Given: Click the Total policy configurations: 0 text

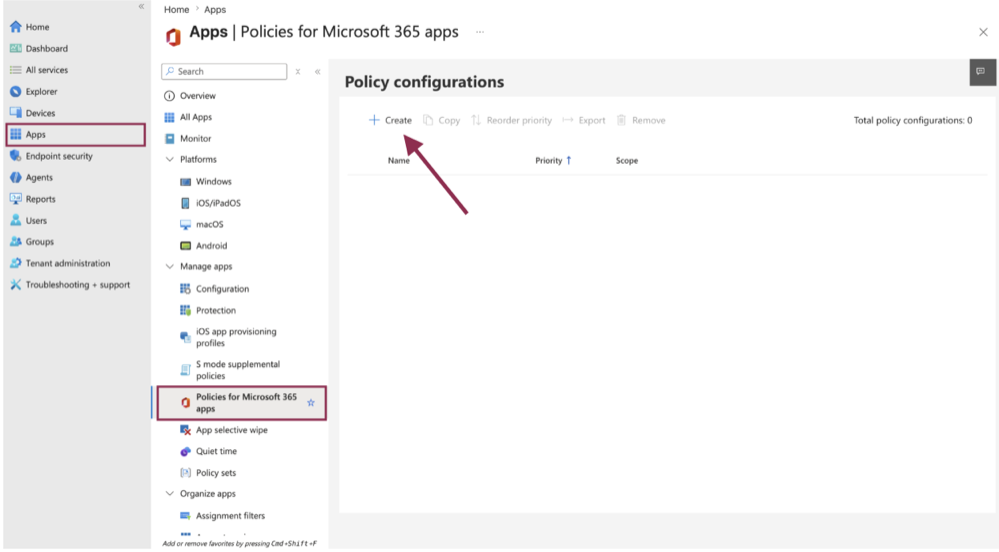Looking at the screenshot, I should (913, 120).
